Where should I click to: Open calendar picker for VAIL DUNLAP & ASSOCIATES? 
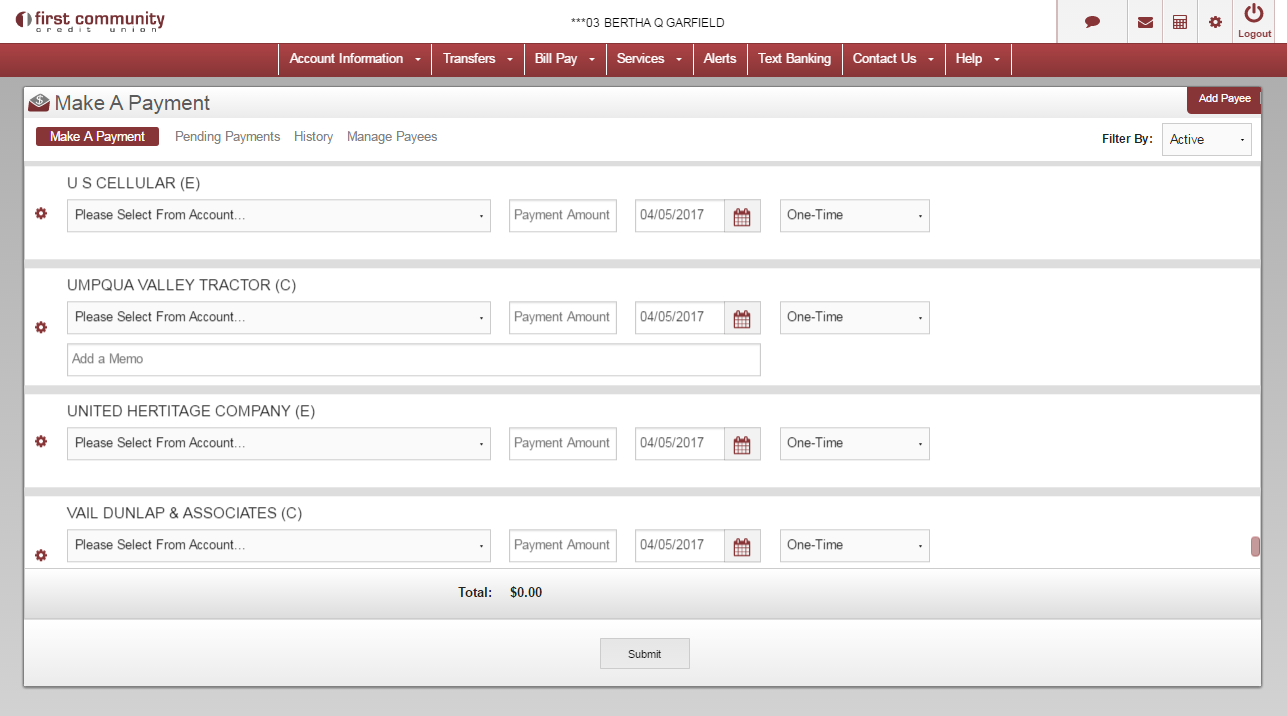tap(742, 546)
